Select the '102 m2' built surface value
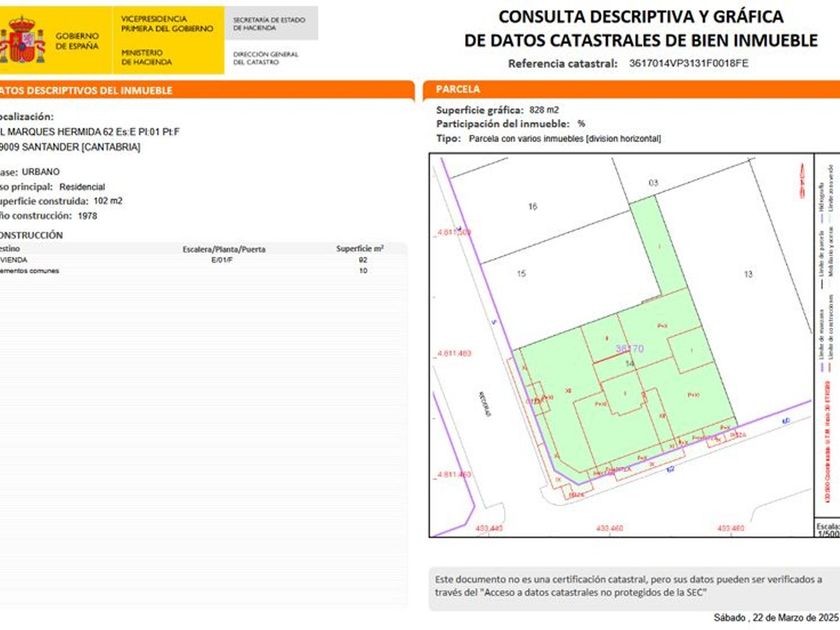The width and height of the screenshot is (840, 630). (108, 201)
